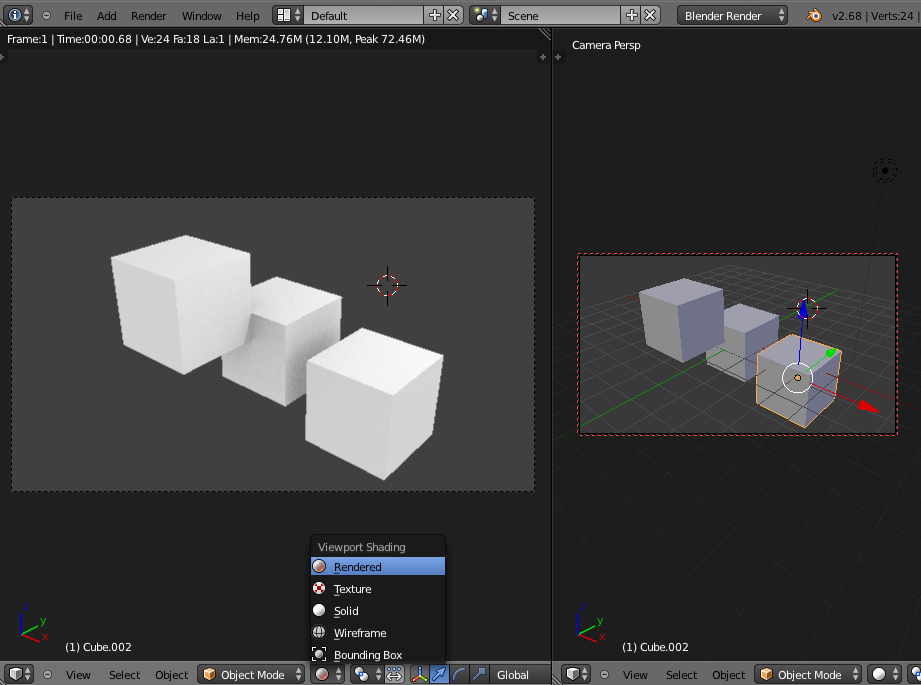This screenshot has width=921, height=685.
Task: Toggle the rotate manipulator
Action: 458,673
